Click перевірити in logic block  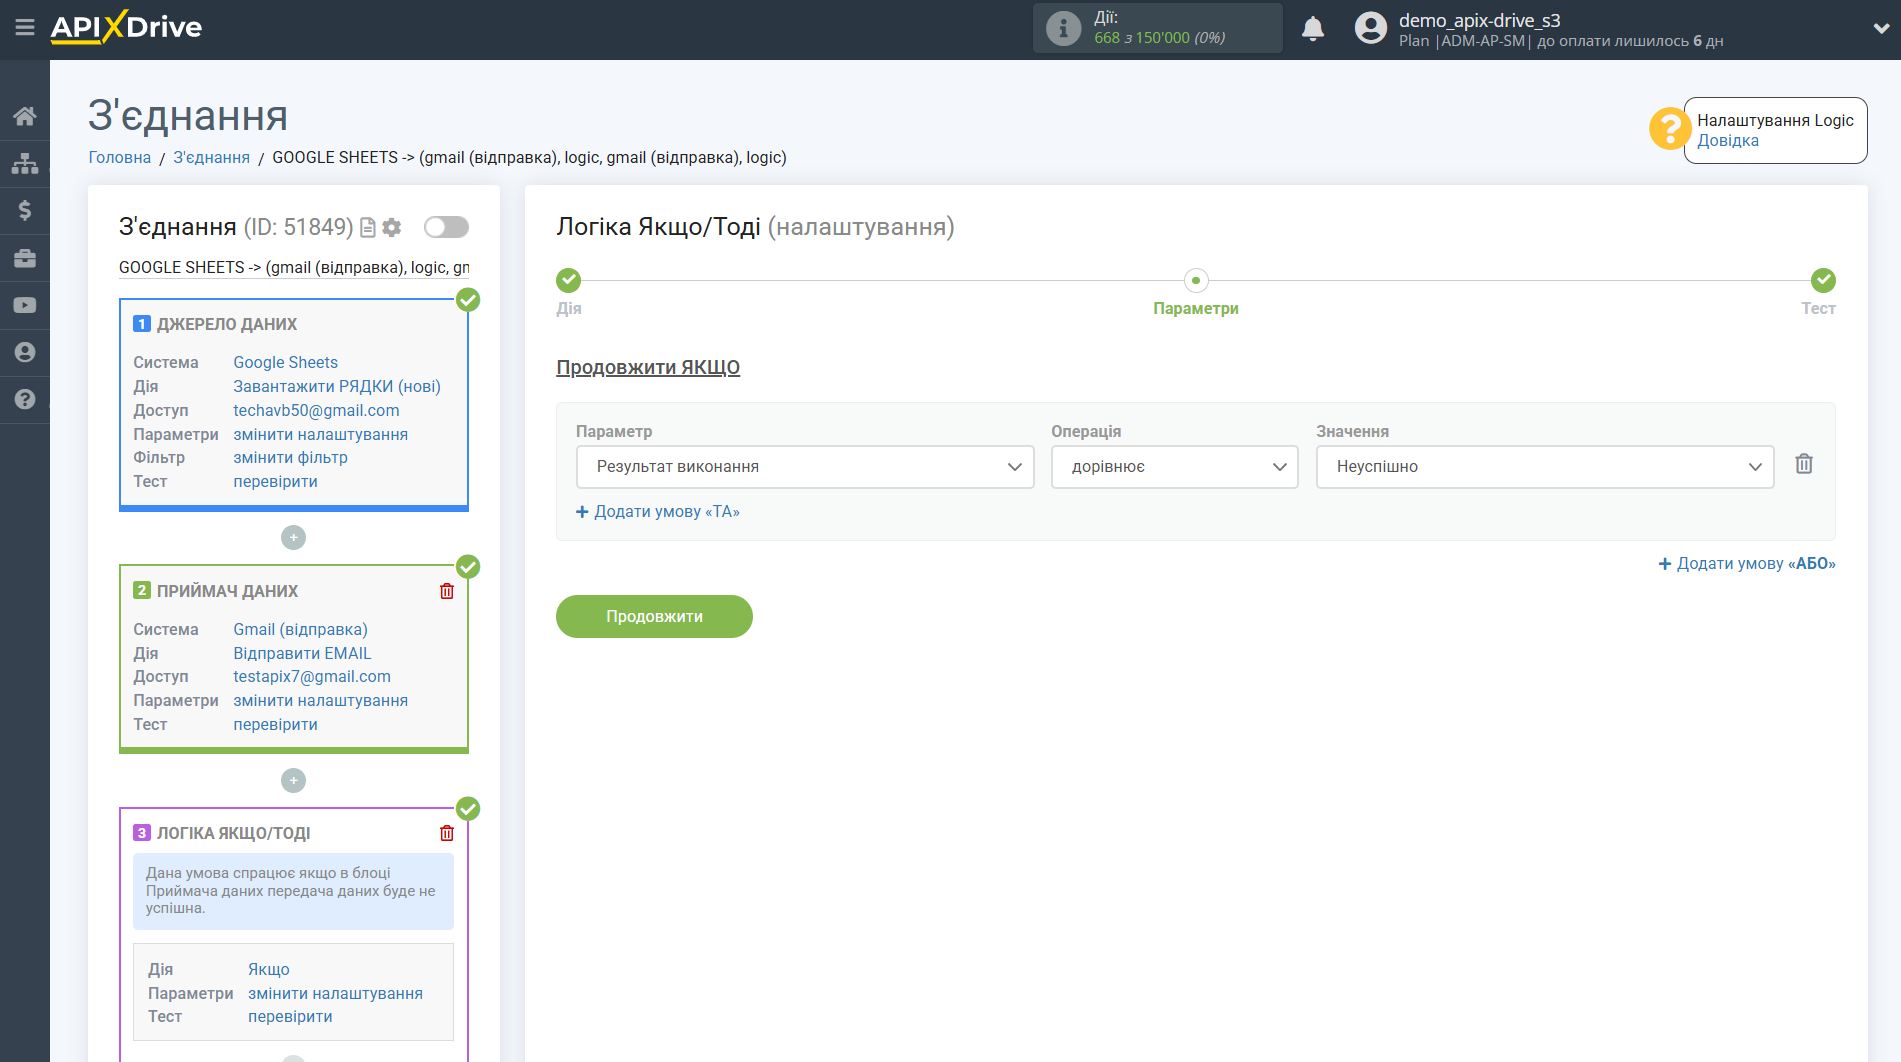pyautogui.click(x=290, y=1016)
